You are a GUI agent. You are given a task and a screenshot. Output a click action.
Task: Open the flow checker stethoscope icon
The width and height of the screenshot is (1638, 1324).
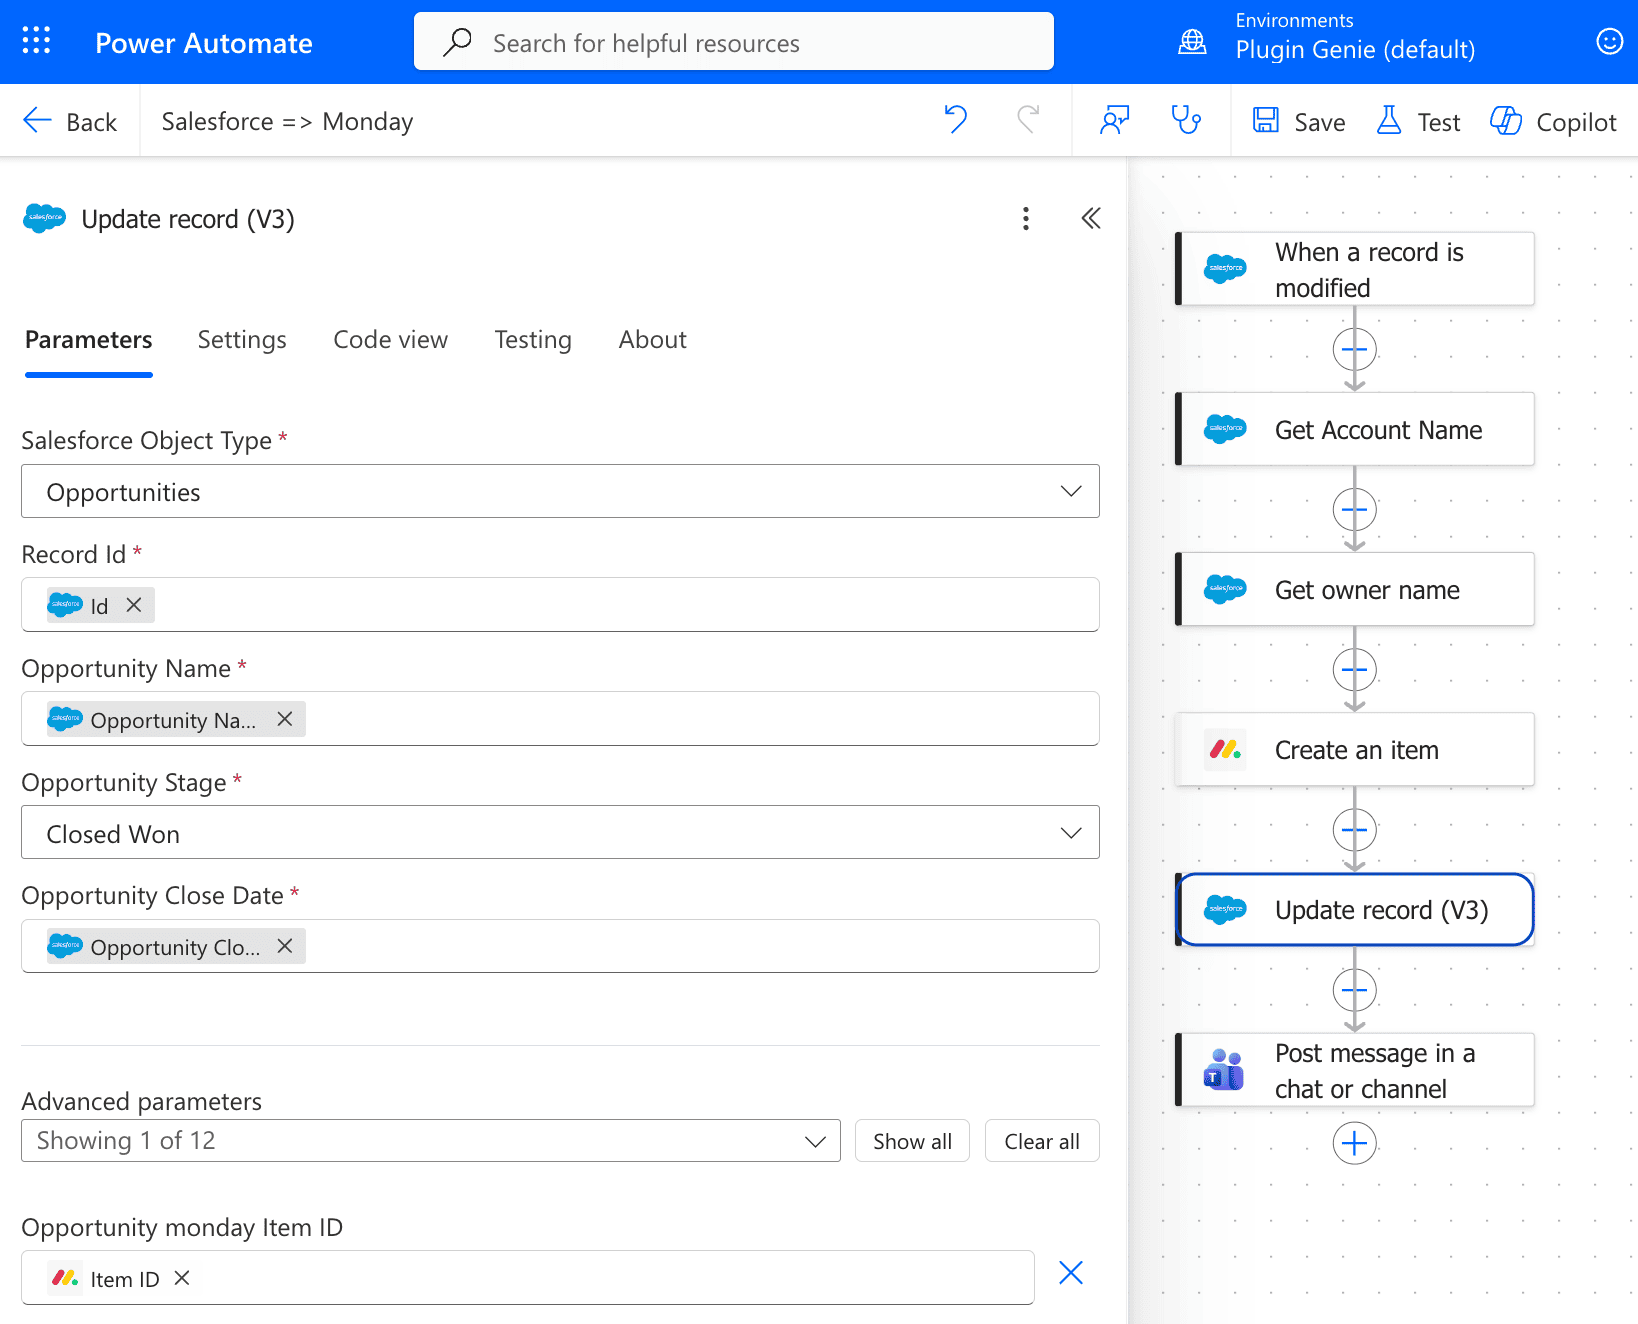pyautogui.click(x=1186, y=120)
